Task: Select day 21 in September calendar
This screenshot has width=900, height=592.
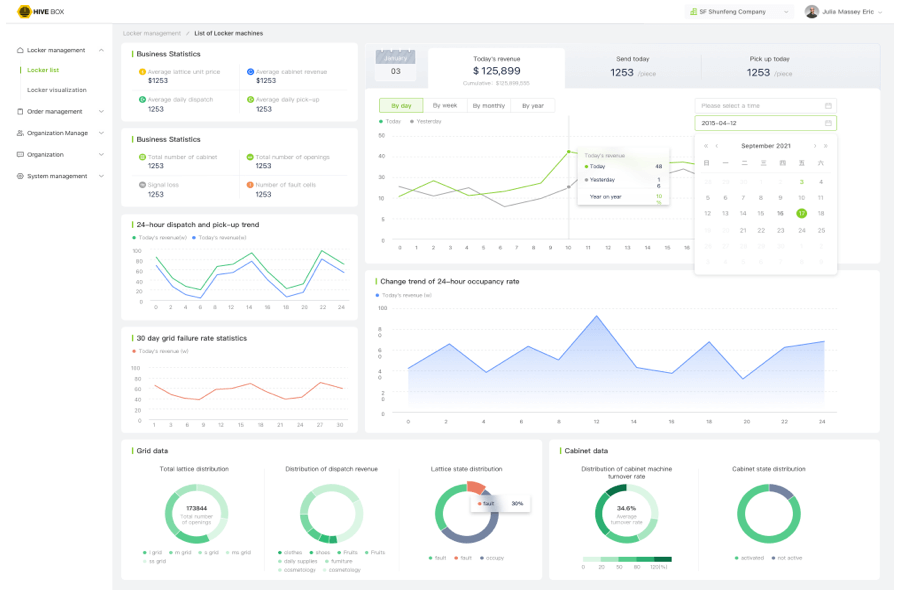Action: click(x=743, y=230)
